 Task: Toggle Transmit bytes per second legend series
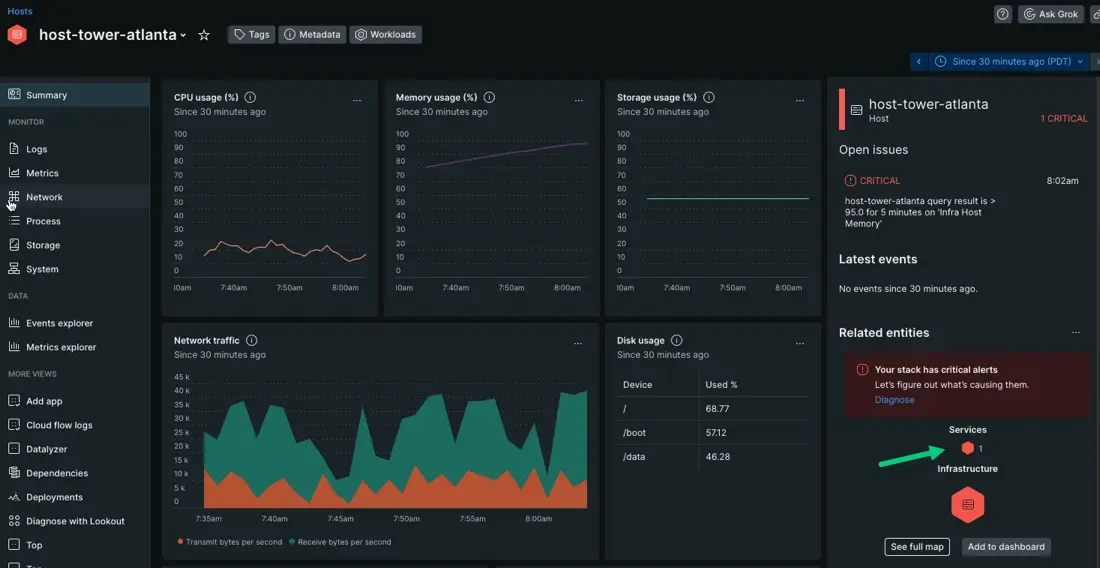click(x=229, y=542)
